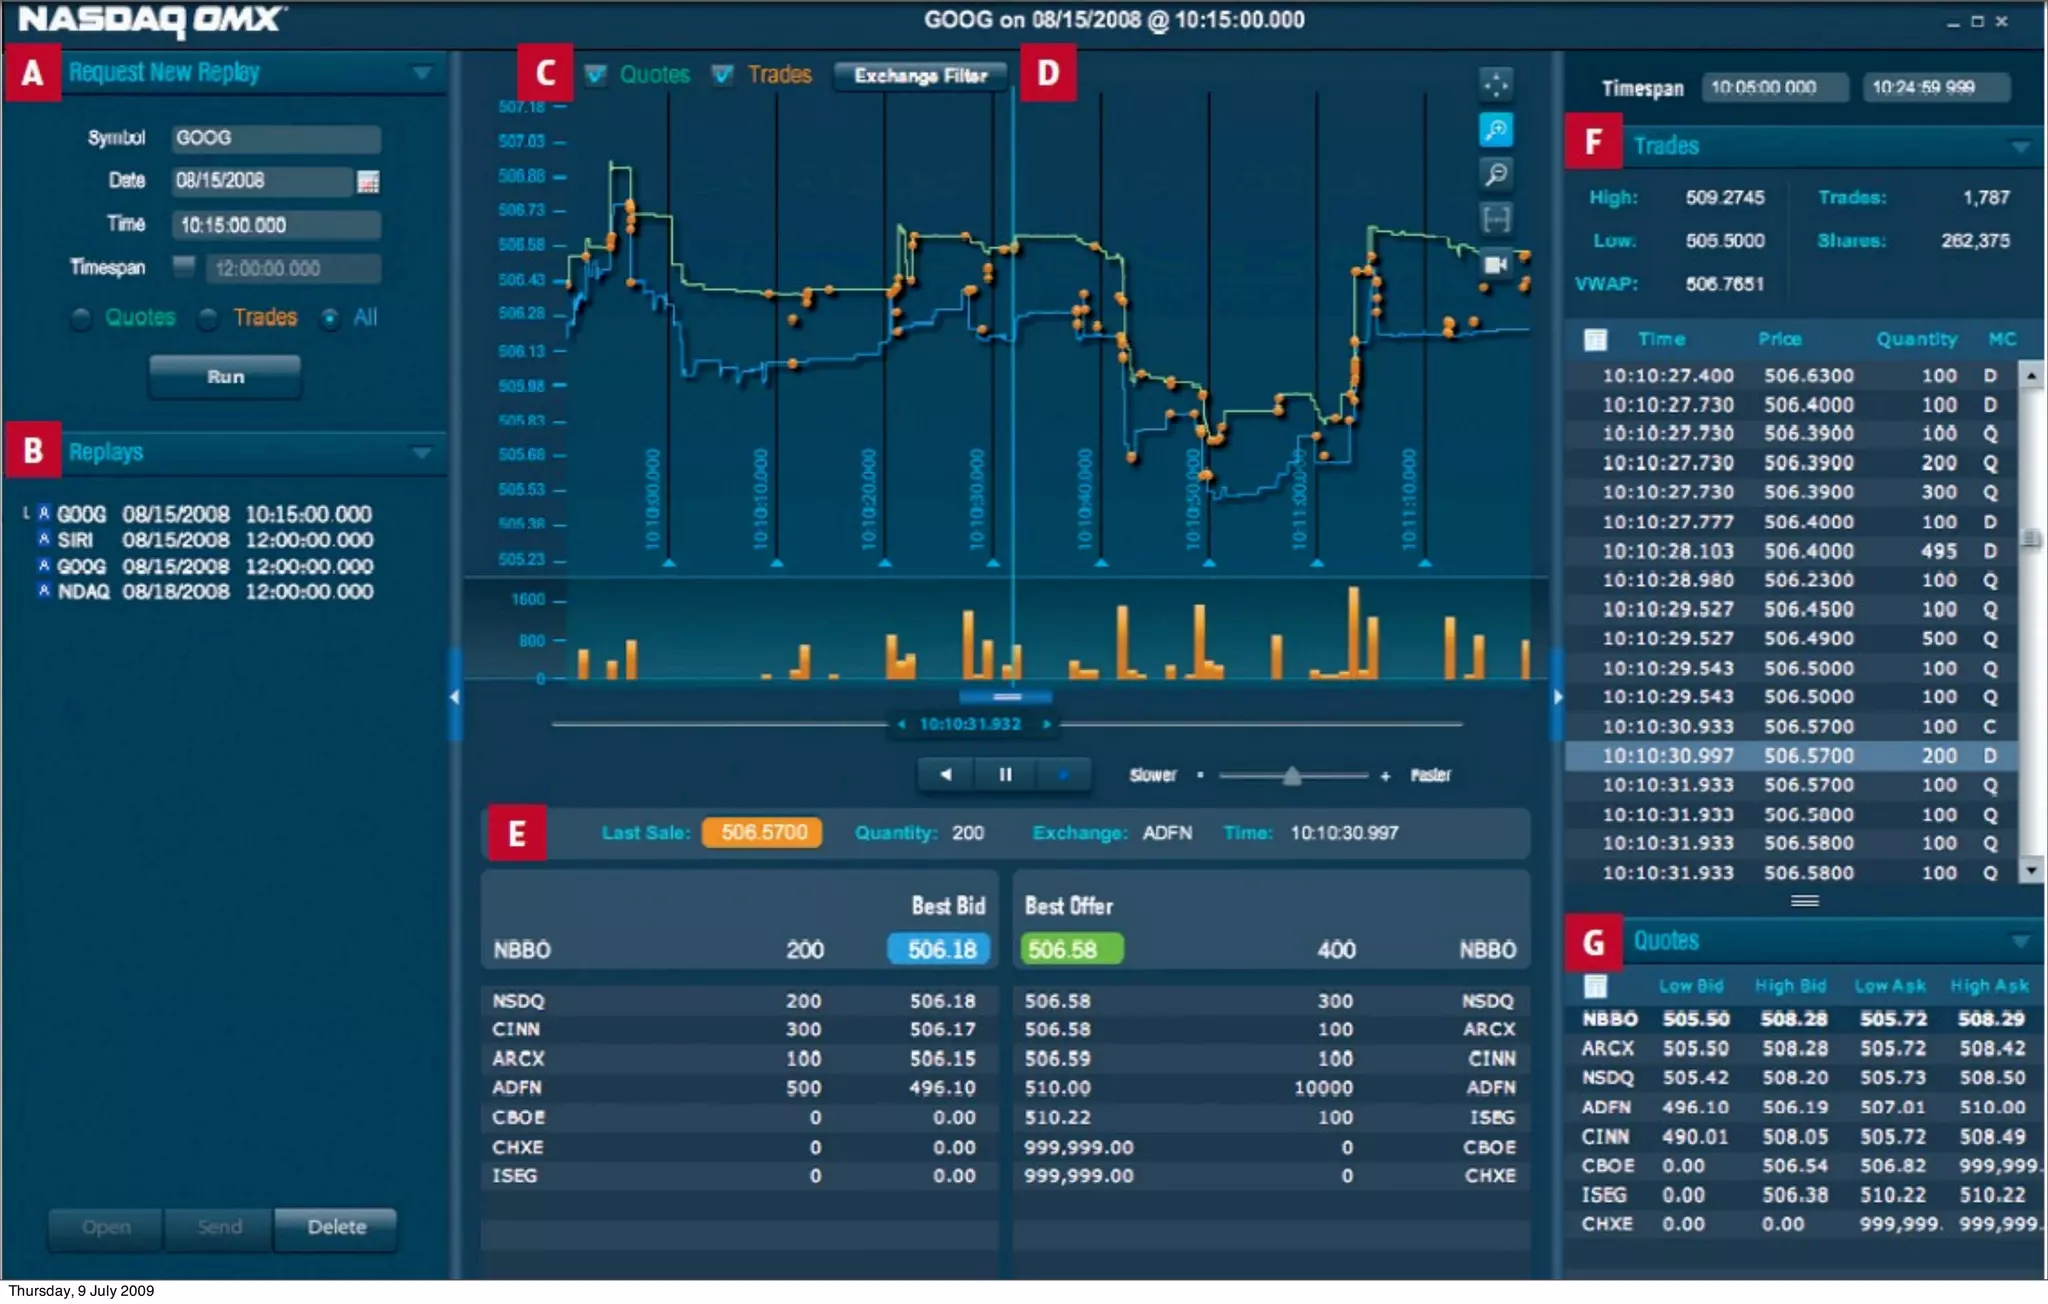
Task: Collapse the Request New Replay panel
Action: point(422,73)
